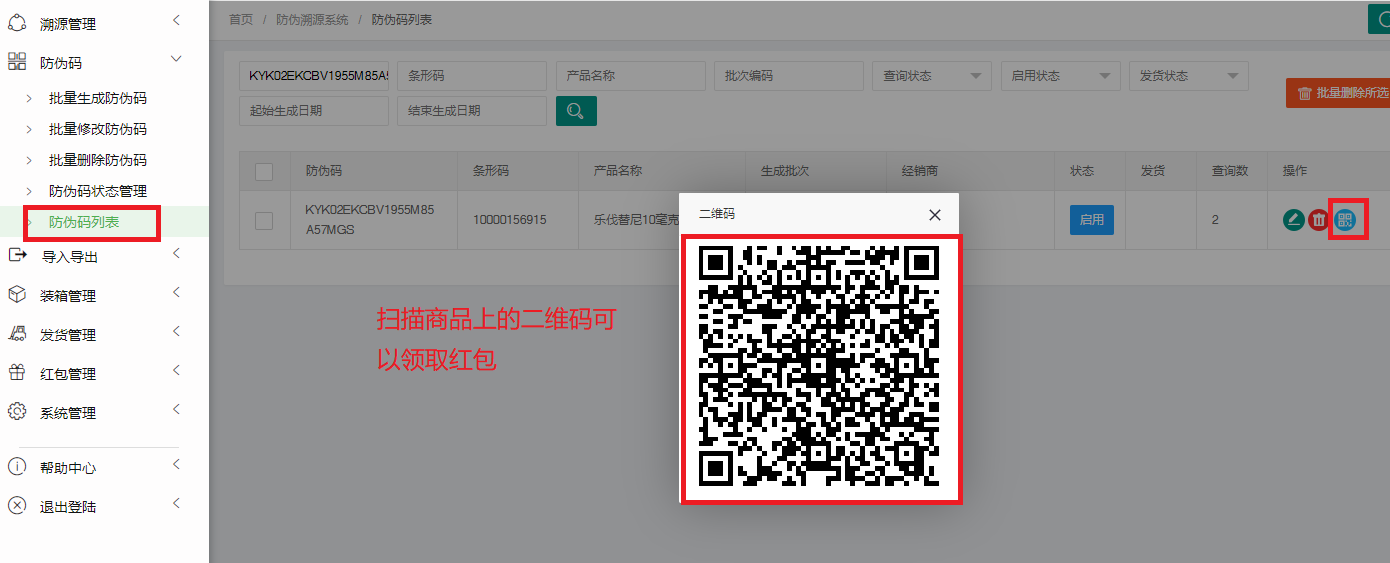Toggle the select-all checkbox in table header
This screenshot has height=563, width=1390.
coord(264,172)
